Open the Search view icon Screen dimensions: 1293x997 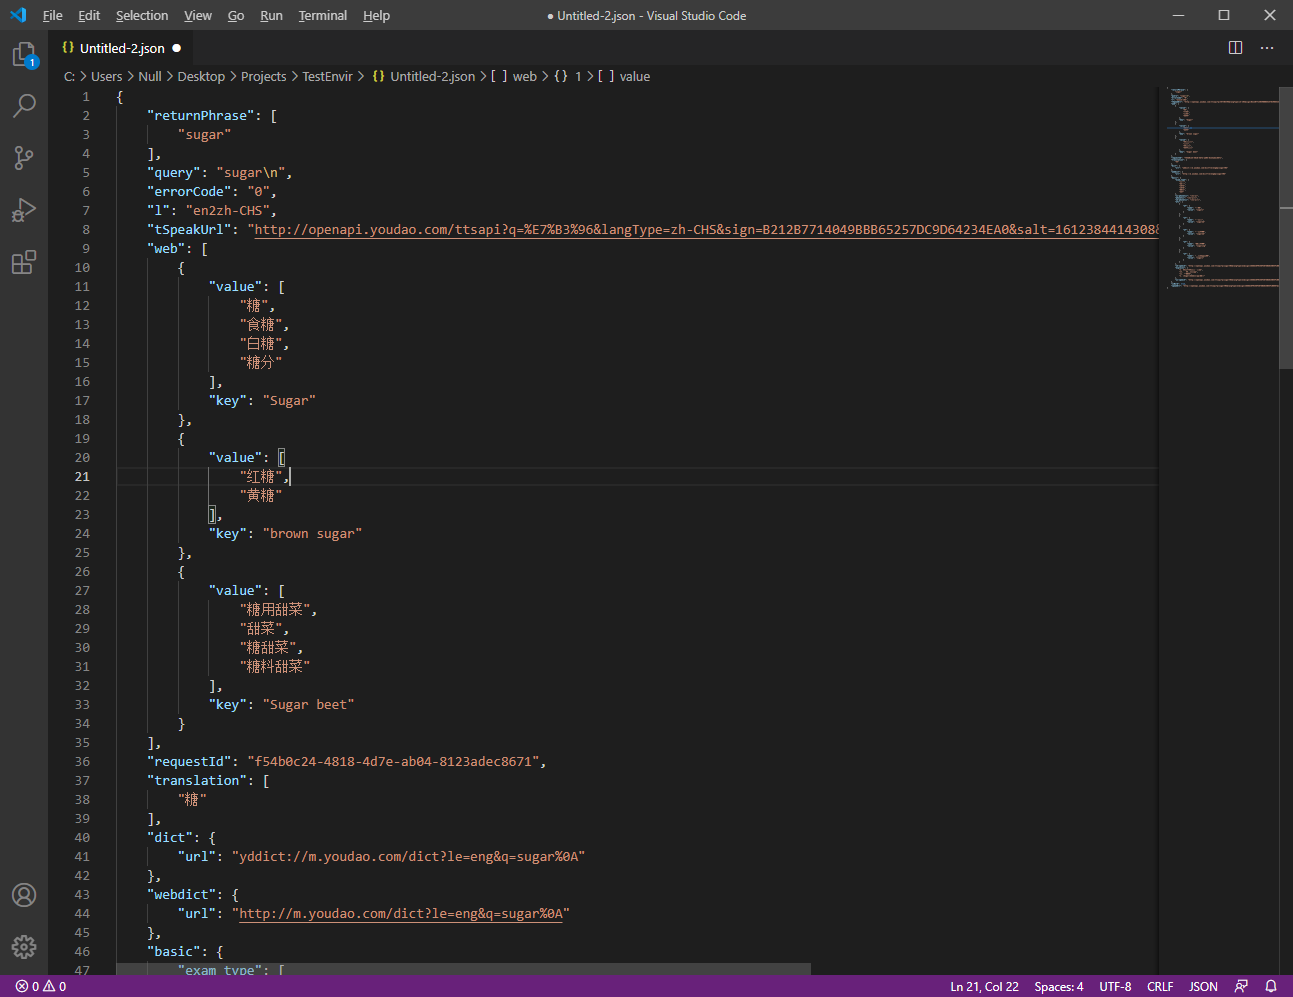[x=24, y=105]
